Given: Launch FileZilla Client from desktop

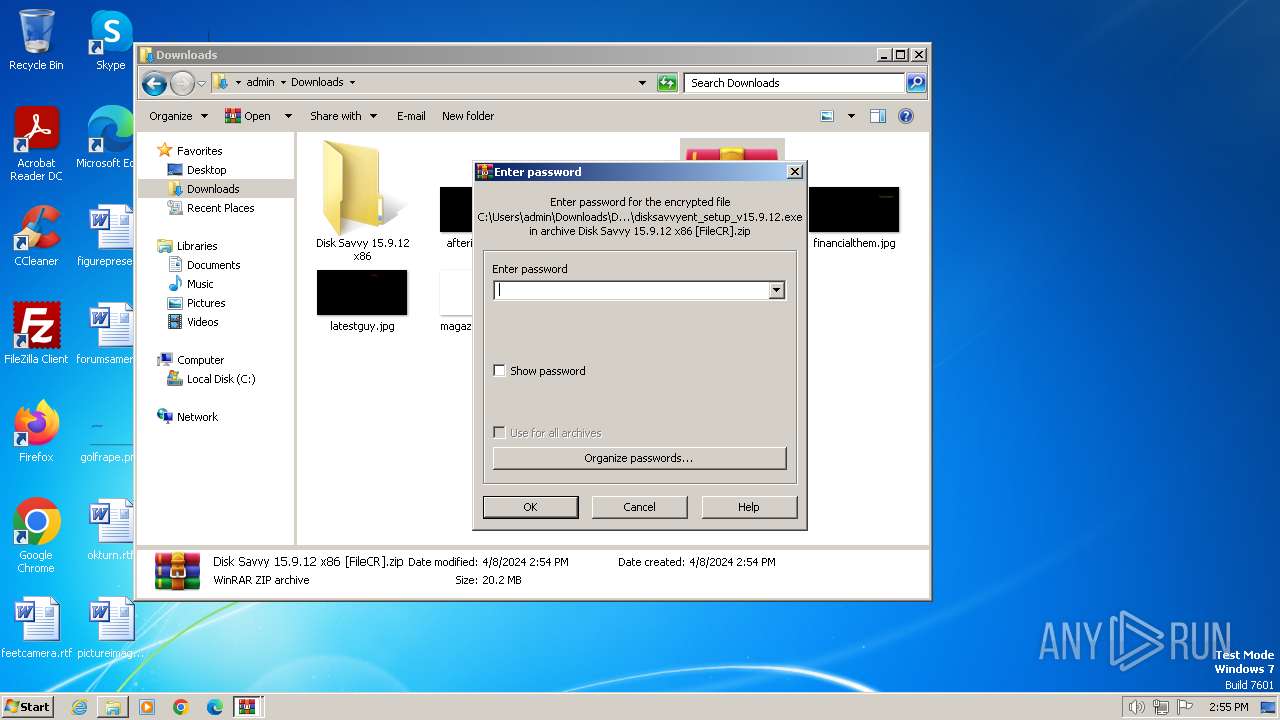Looking at the screenshot, I should click(36, 333).
